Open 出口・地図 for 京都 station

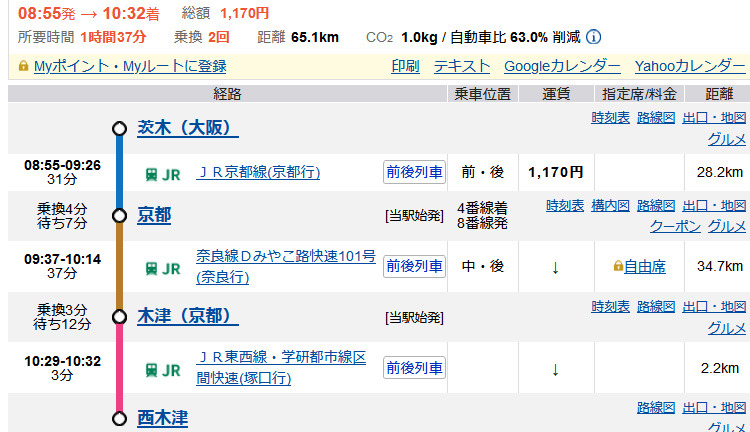click(714, 206)
